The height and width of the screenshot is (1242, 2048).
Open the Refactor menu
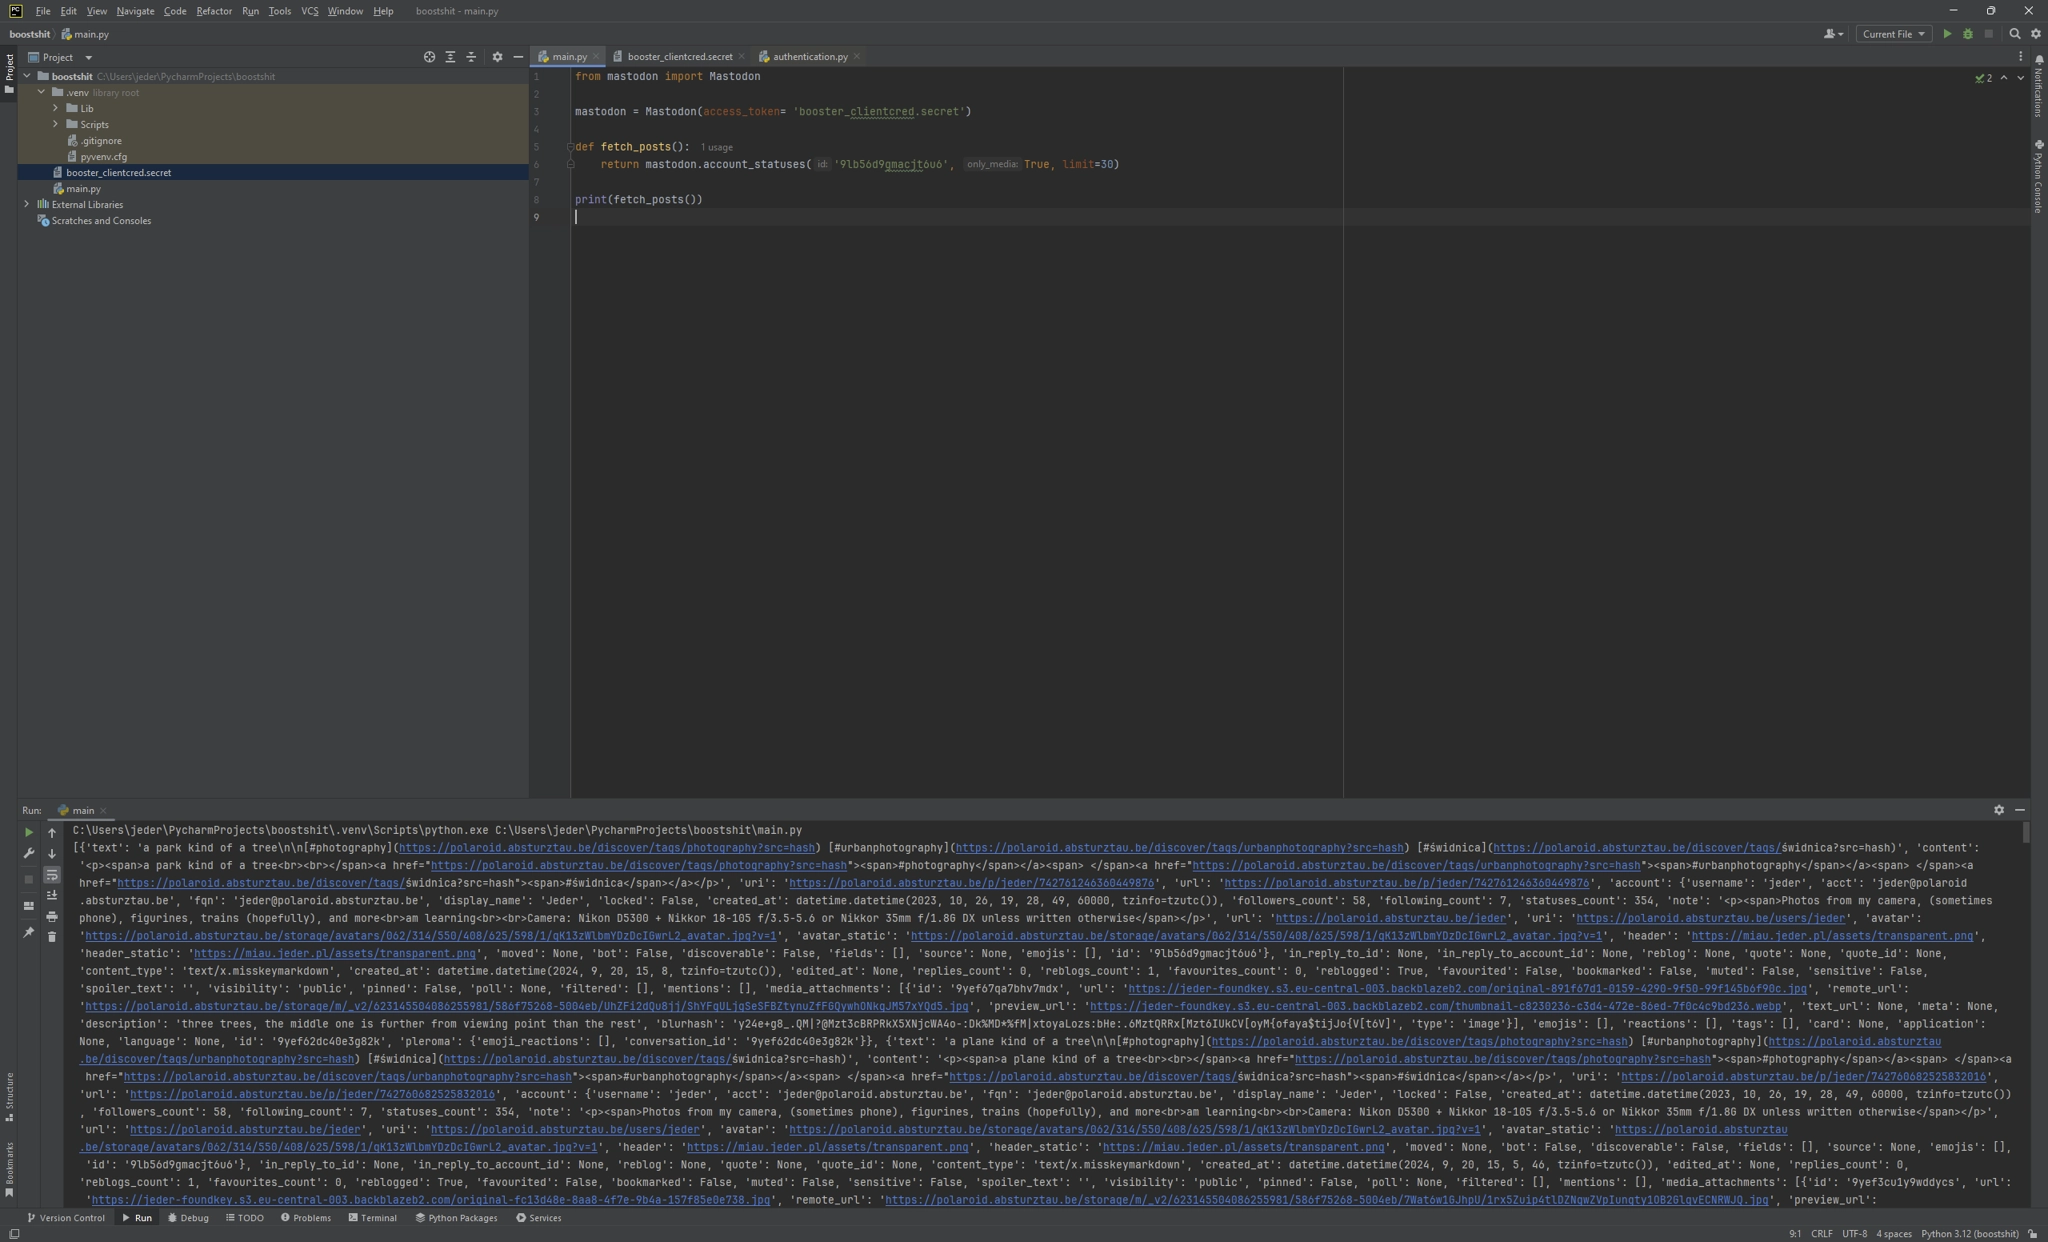click(x=213, y=11)
